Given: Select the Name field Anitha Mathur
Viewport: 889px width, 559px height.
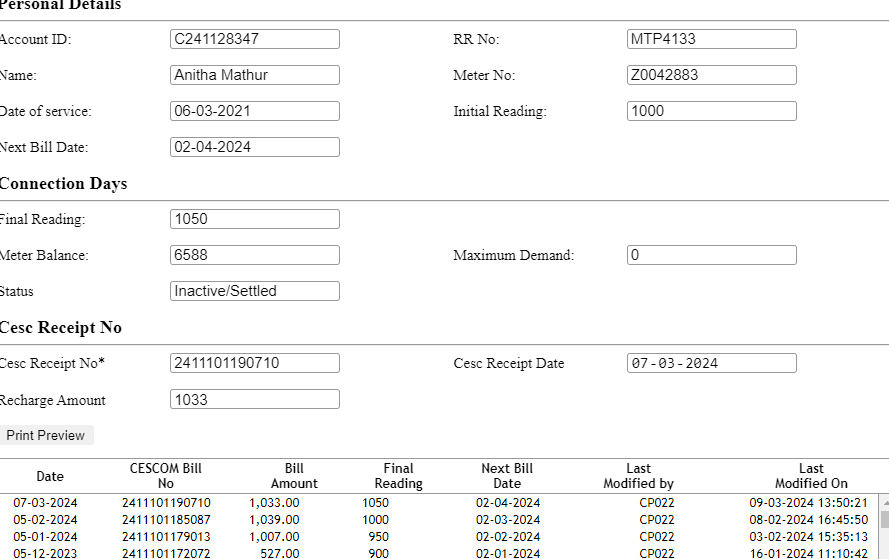Looking at the screenshot, I should 255,75.
